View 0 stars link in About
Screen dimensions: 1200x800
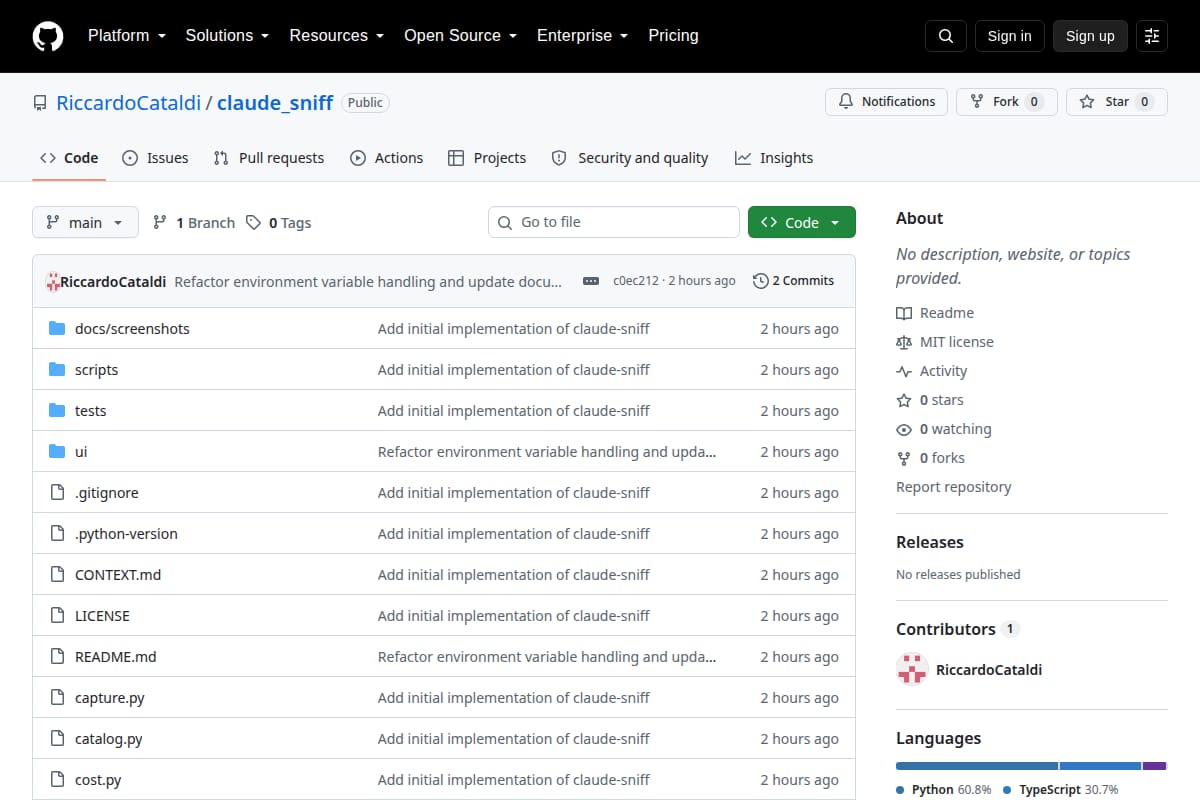point(930,400)
